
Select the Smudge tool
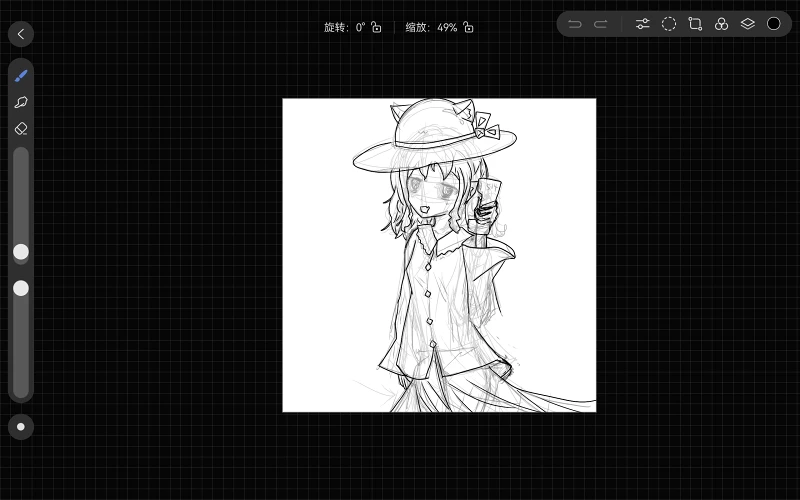pos(21,102)
